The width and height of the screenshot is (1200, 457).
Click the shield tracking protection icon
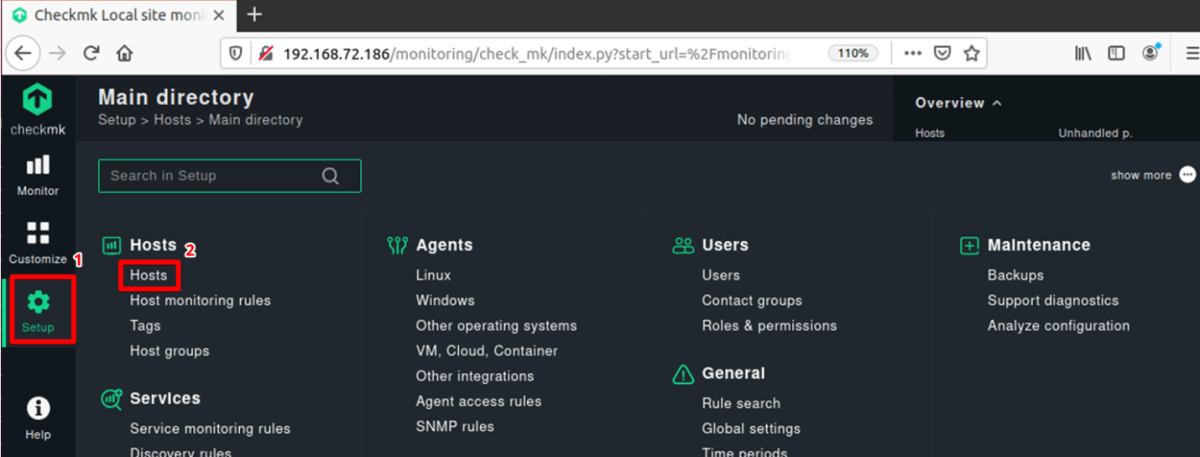click(x=235, y=53)
